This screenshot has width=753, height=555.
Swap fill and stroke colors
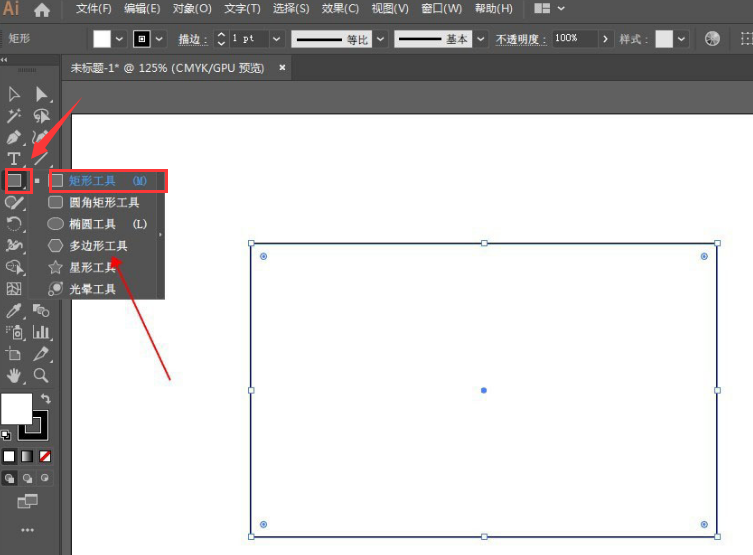tap(45, 399)
